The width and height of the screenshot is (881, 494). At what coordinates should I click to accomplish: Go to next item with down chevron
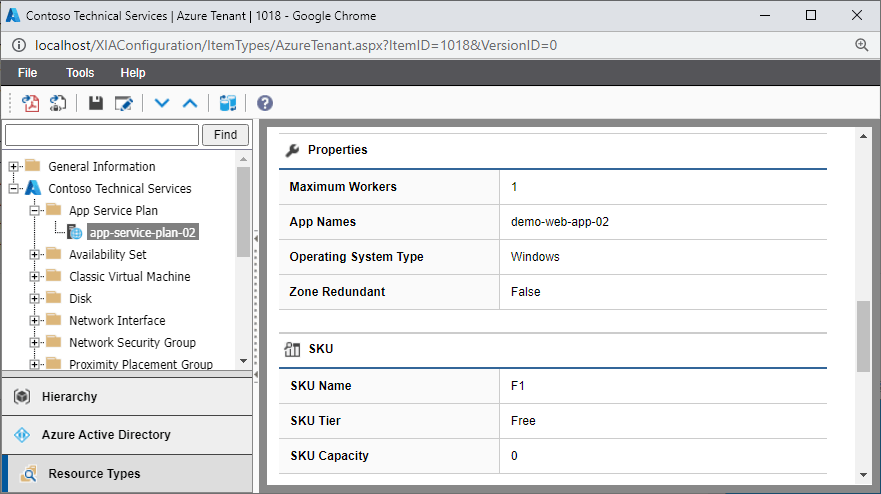click(x=162, y=103)
